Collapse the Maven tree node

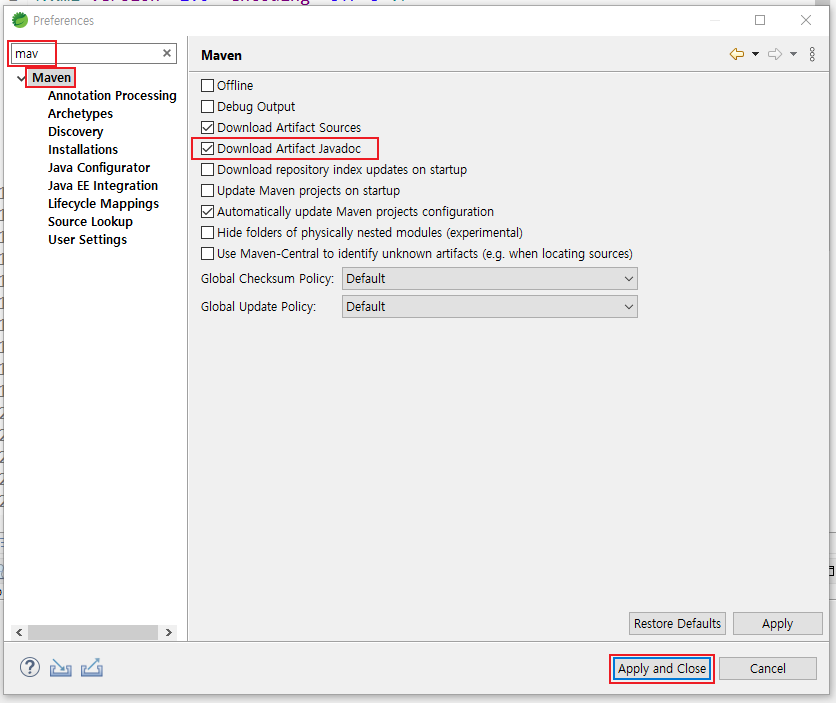[x=21, y=78]
